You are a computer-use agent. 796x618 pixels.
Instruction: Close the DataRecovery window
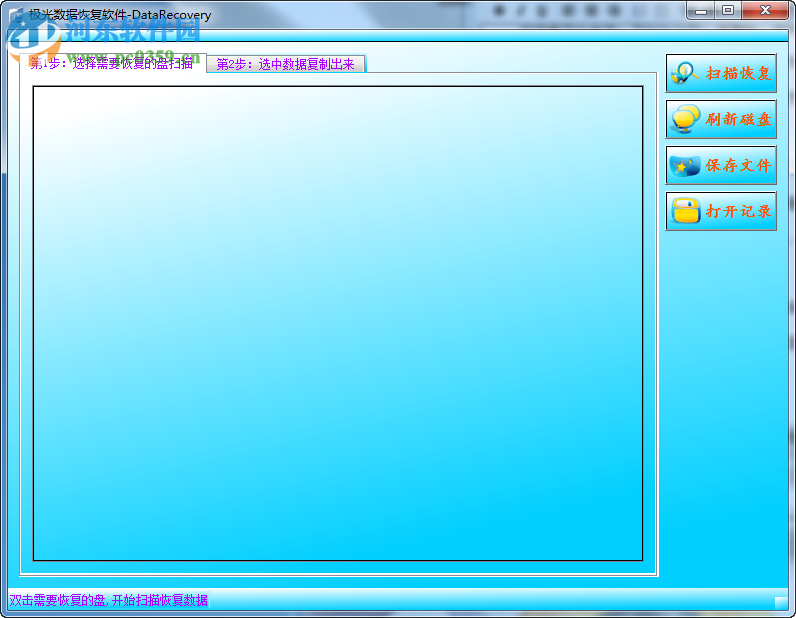coord(765,10)
